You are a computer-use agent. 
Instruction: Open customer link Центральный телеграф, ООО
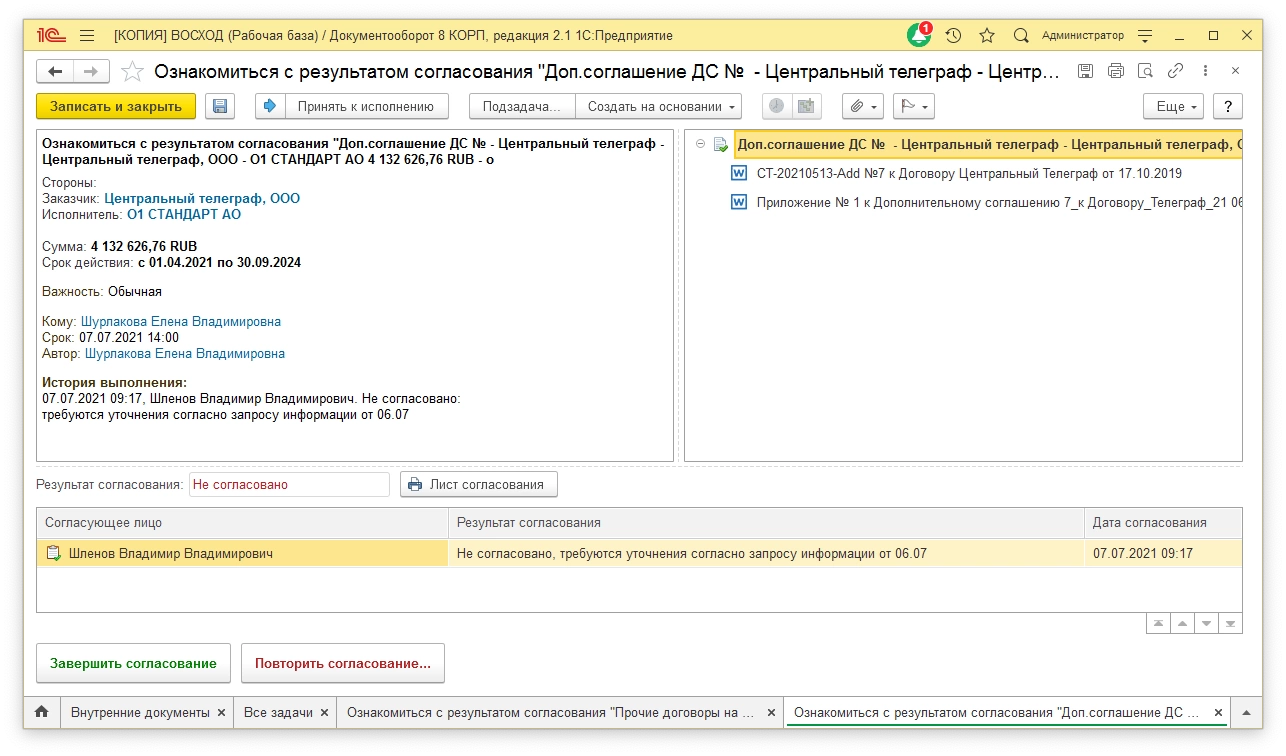pos(202,198)
